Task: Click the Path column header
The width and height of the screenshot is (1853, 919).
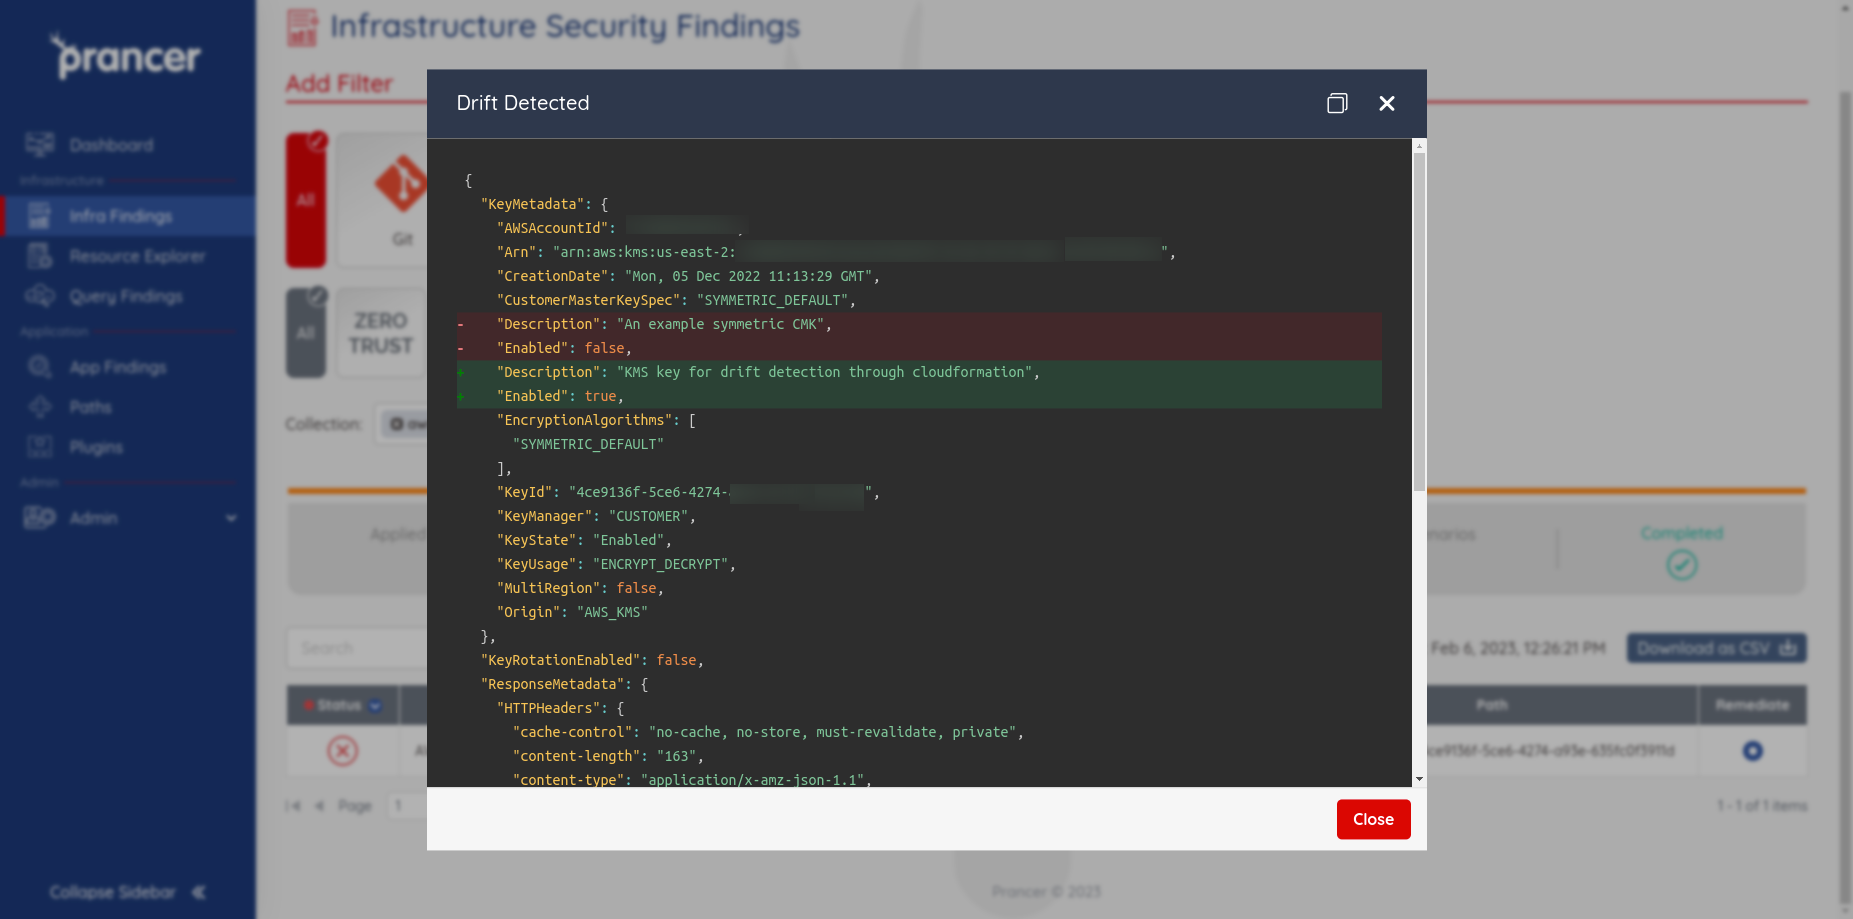Action: [x=1491, y=705]
